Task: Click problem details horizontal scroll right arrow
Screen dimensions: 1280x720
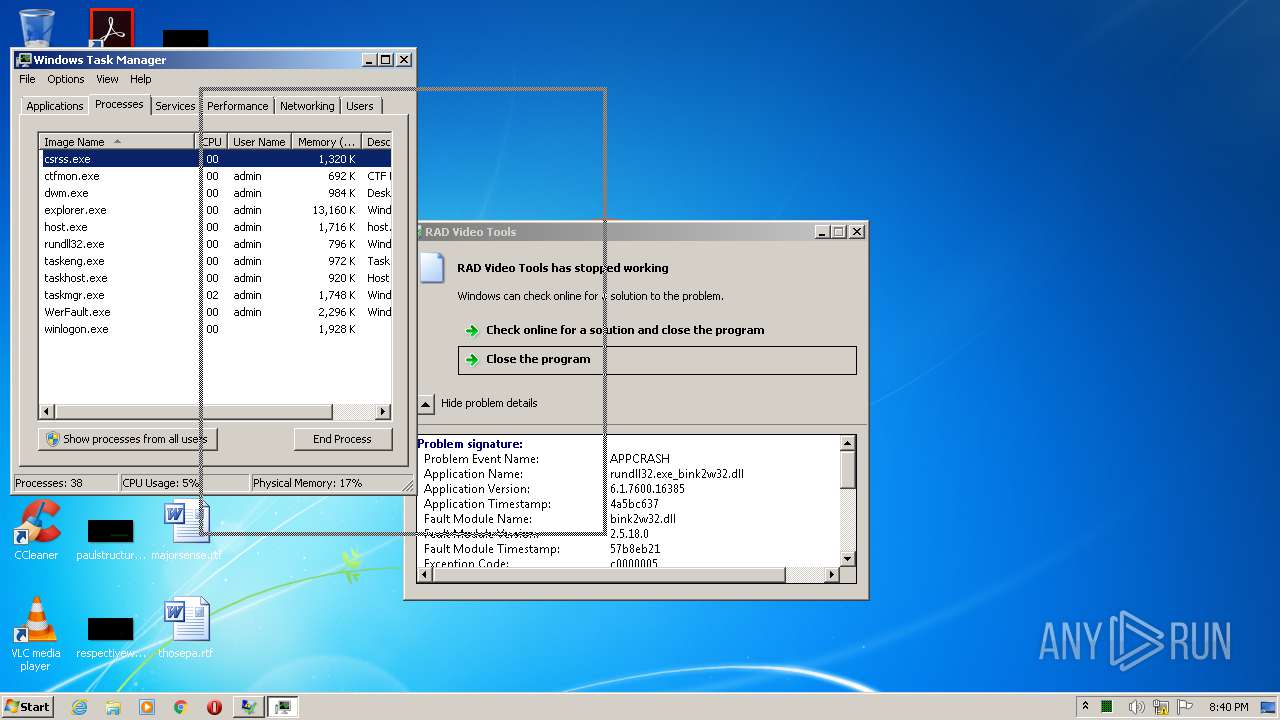Action: (x=831, y=575)
